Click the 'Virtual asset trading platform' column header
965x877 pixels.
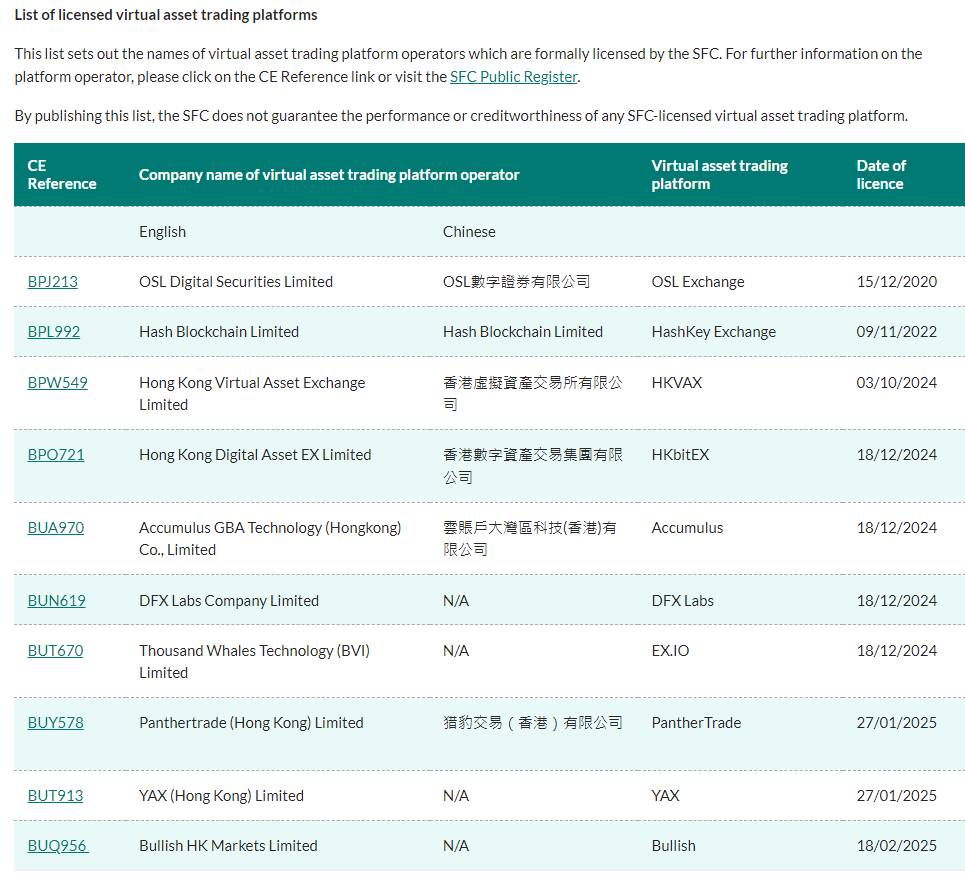click(x=719, y=175)
